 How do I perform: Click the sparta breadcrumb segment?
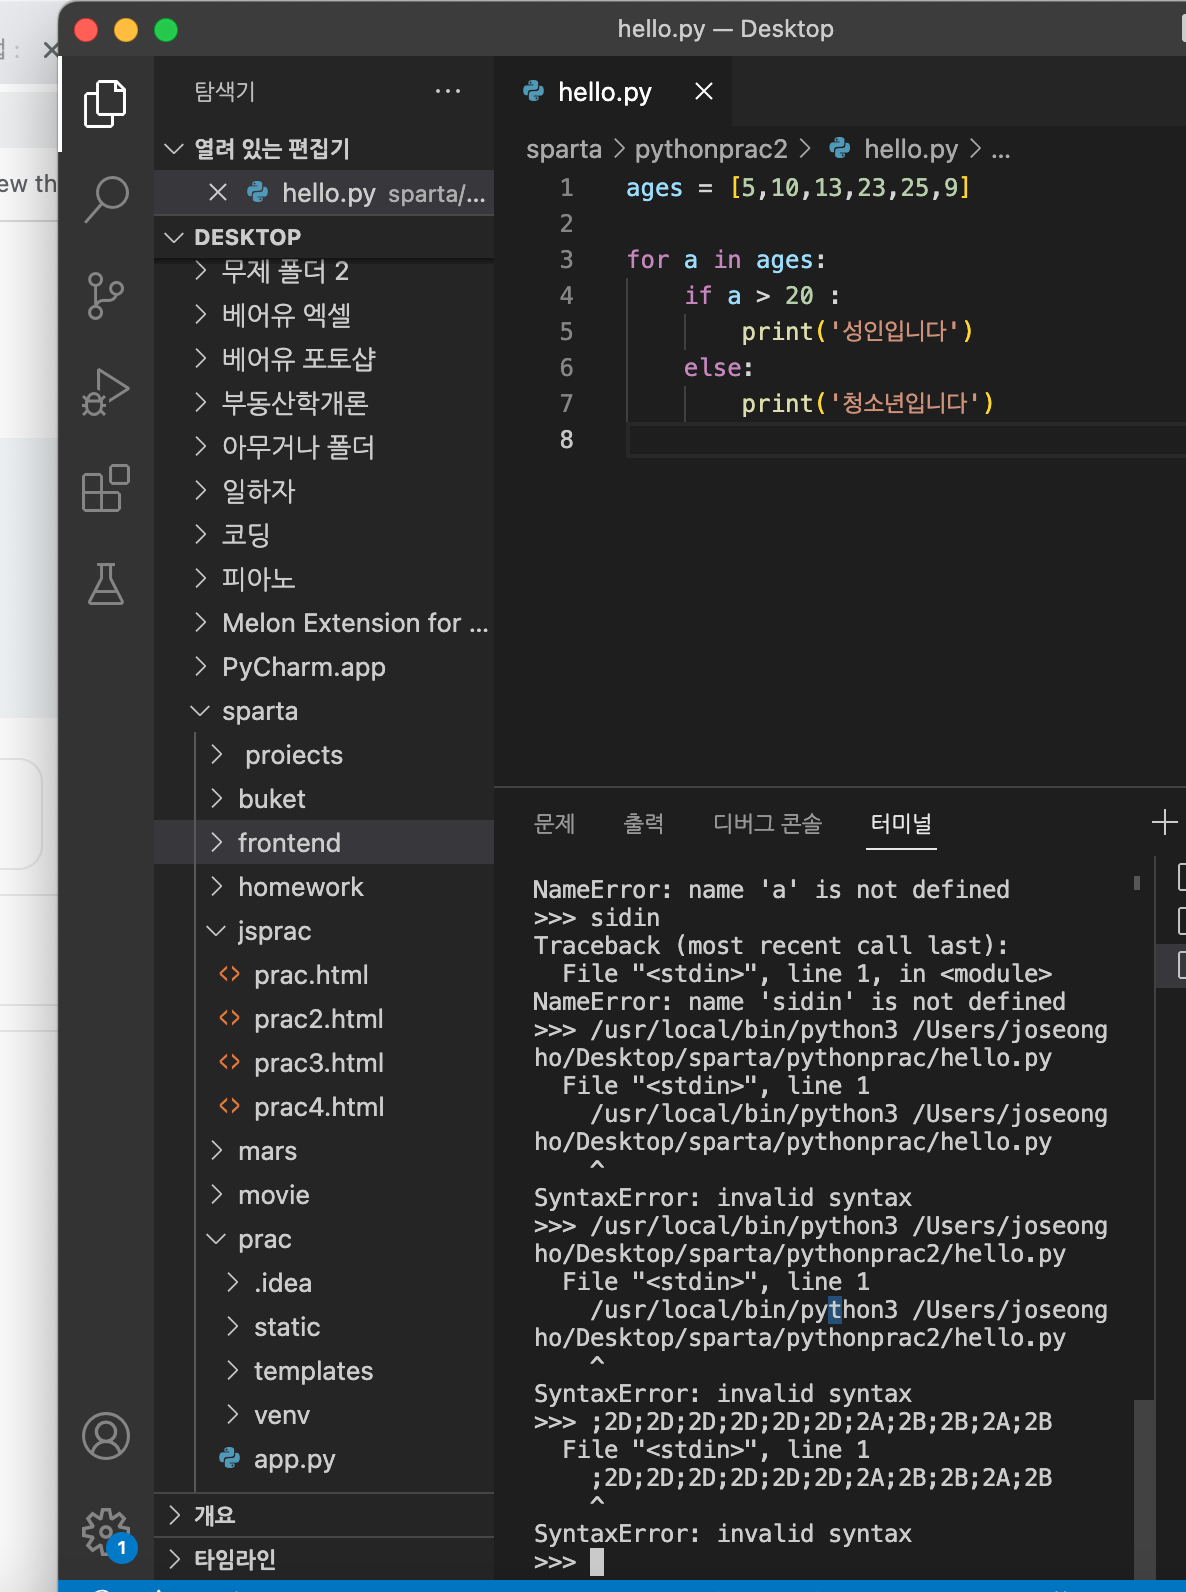(564, 149)
